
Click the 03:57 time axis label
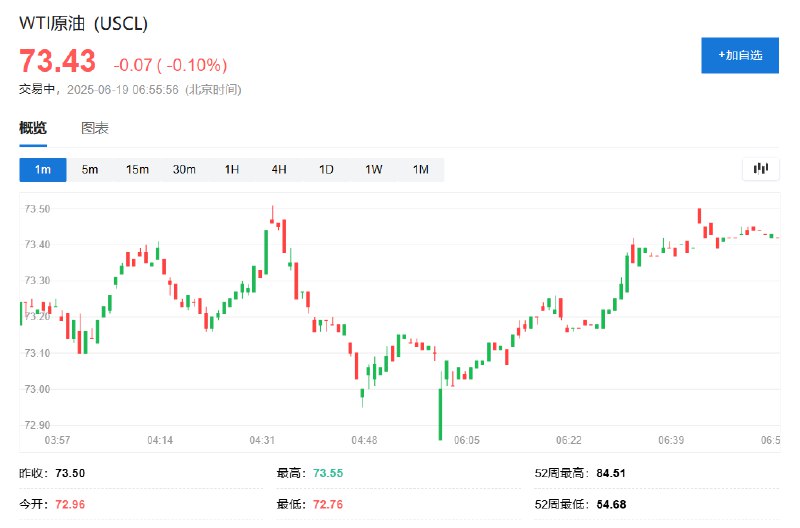pos(57,440)
